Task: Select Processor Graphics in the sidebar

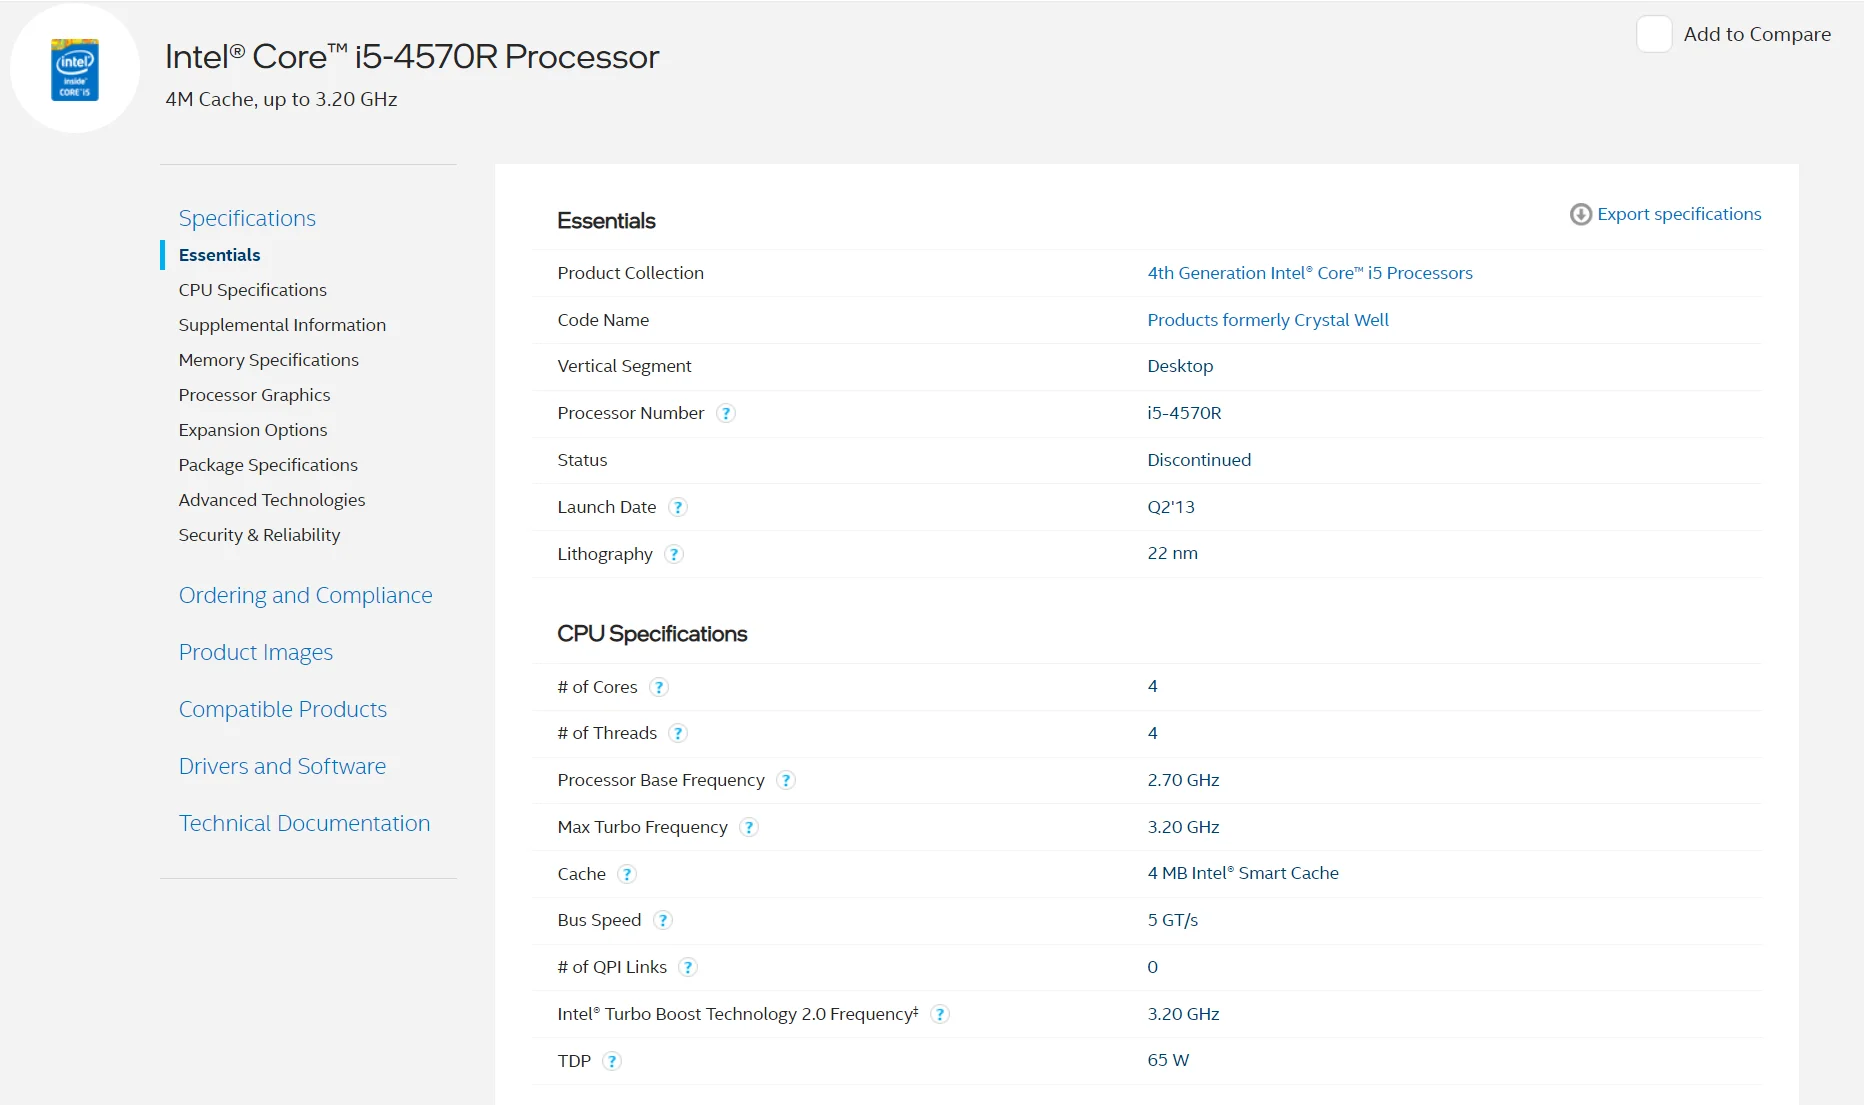Action: (x=254, y=395)
